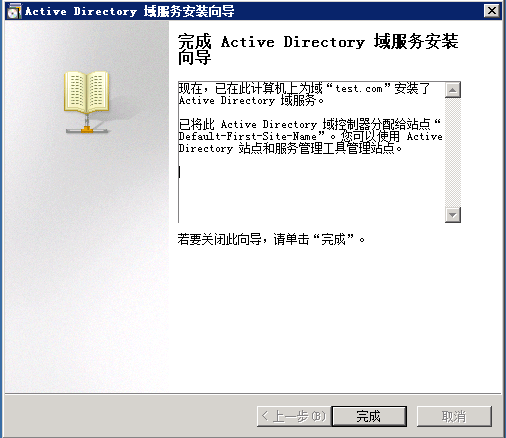Click the blank white area below the instruction text
This screenshot has height=438, width=506.
click(333, 317)
